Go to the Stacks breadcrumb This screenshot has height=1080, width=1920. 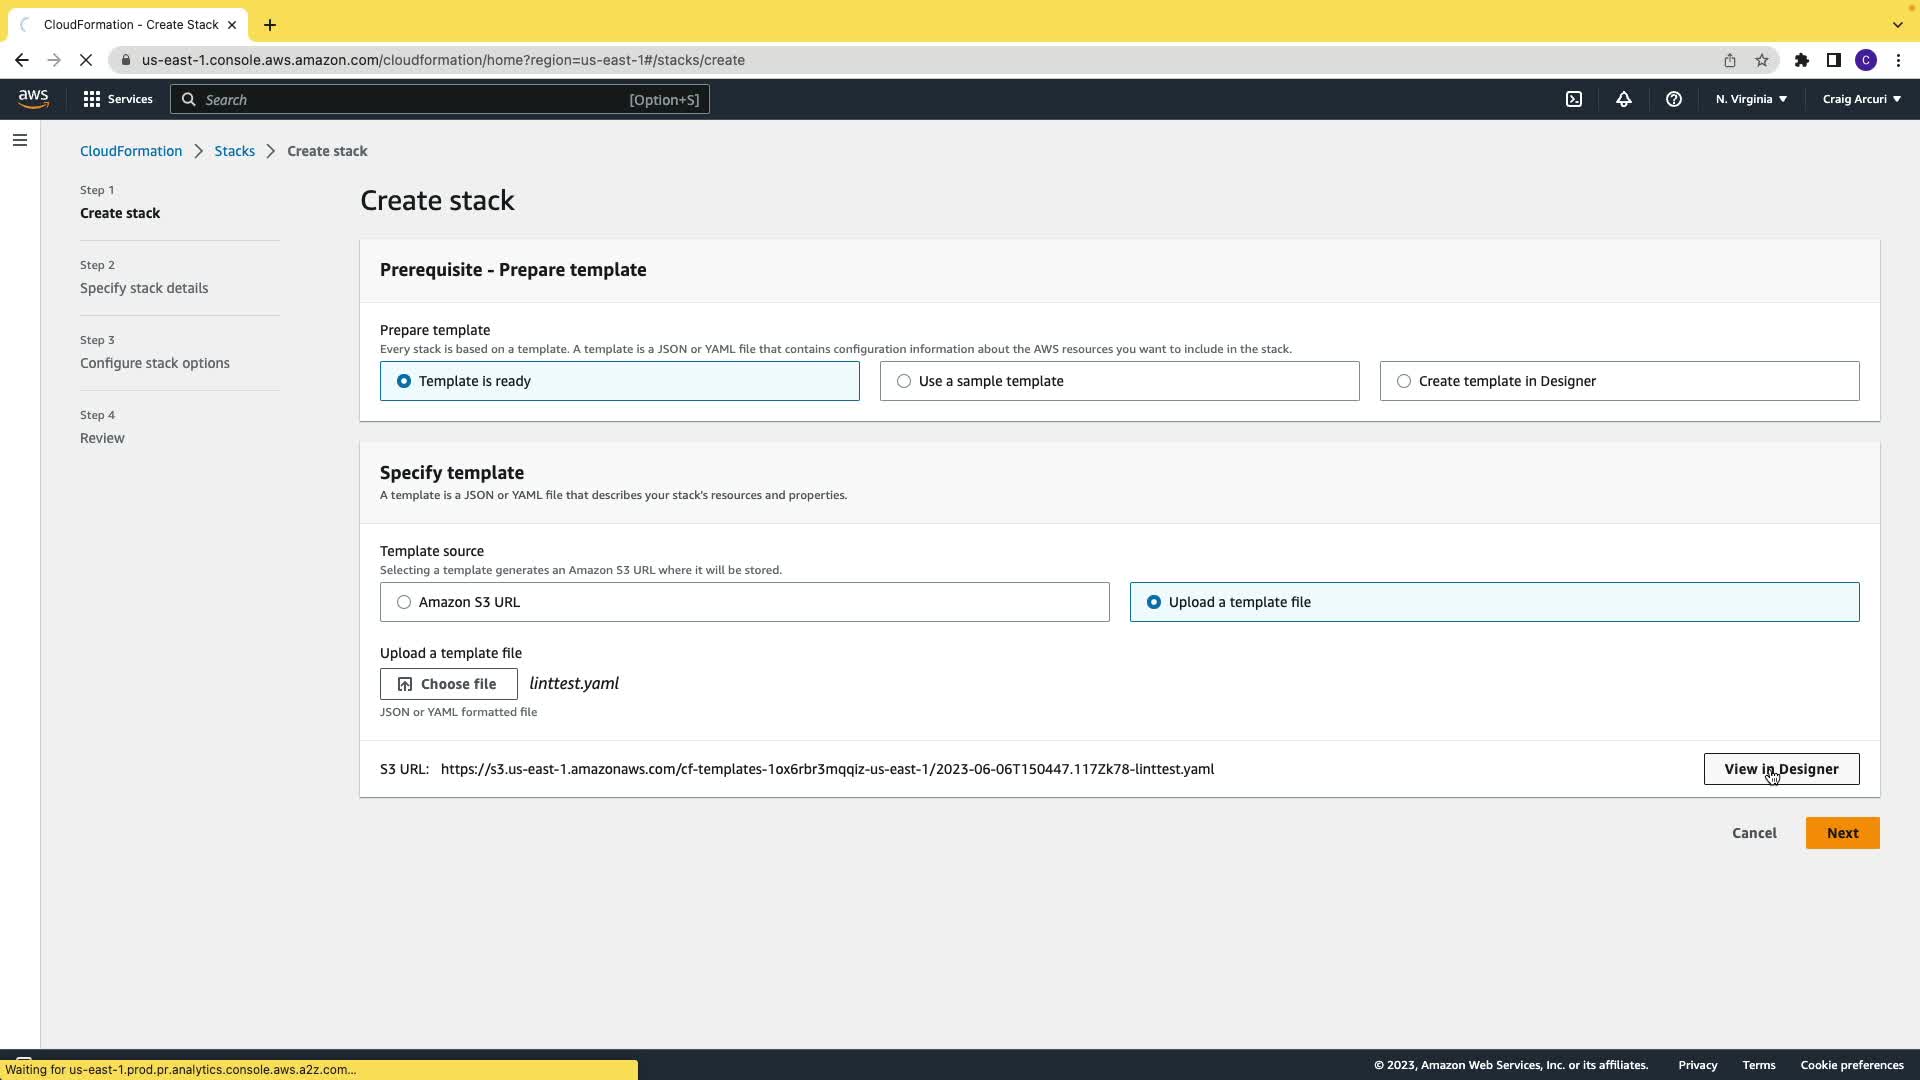point(234,151)
